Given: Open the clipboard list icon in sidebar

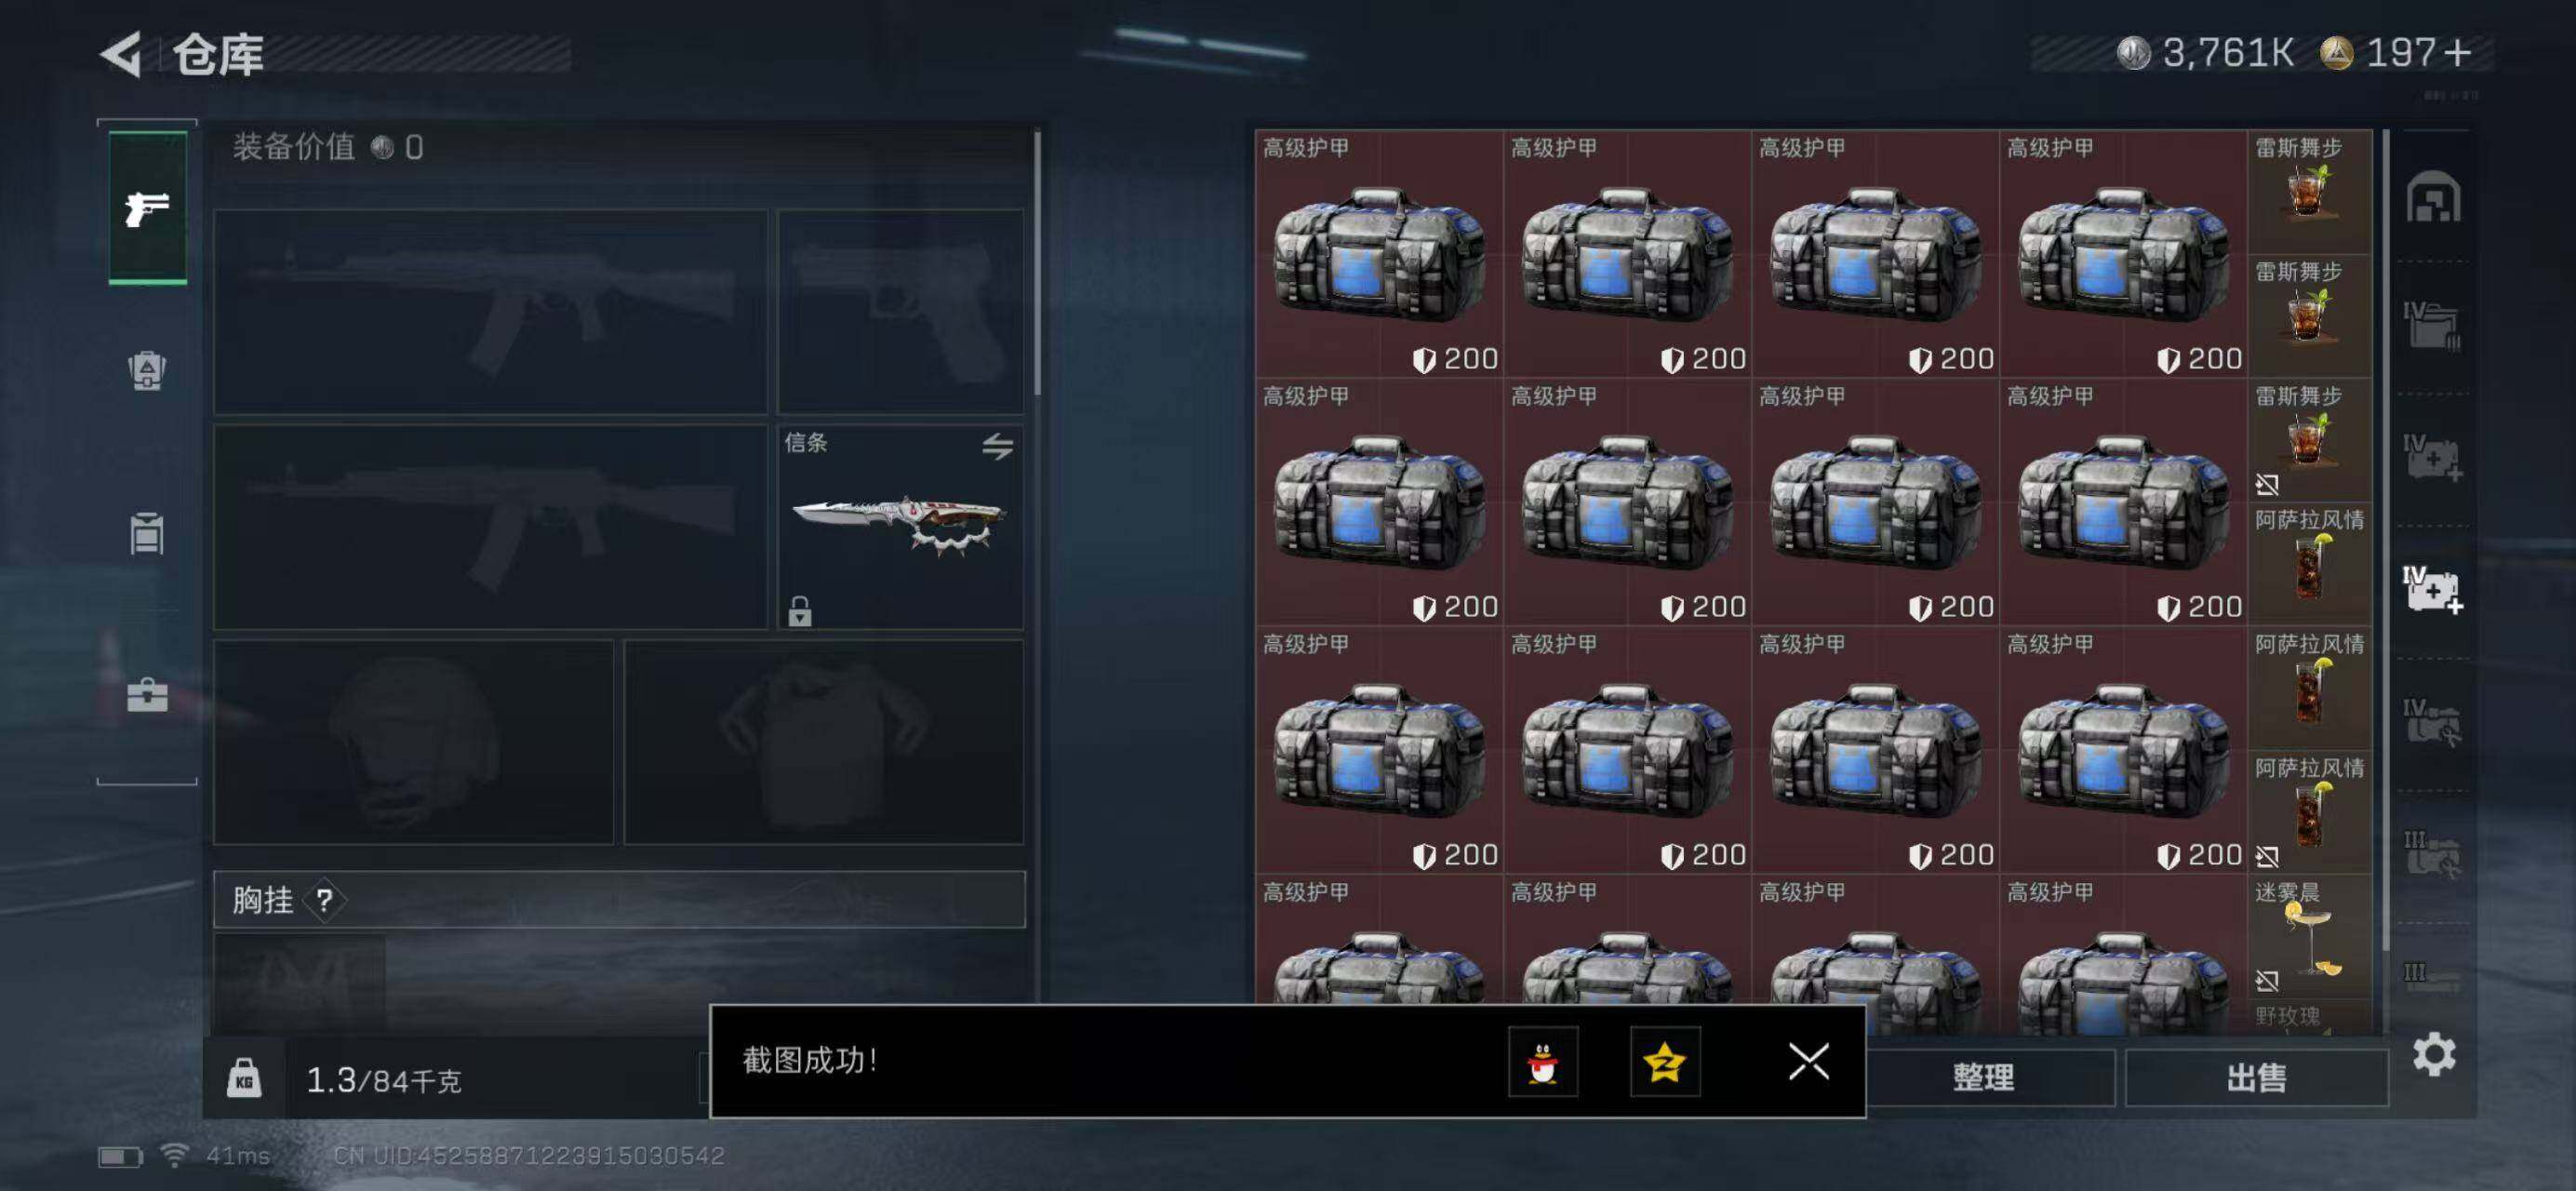Looking at the screenshot, I should [x=147, y=533].
